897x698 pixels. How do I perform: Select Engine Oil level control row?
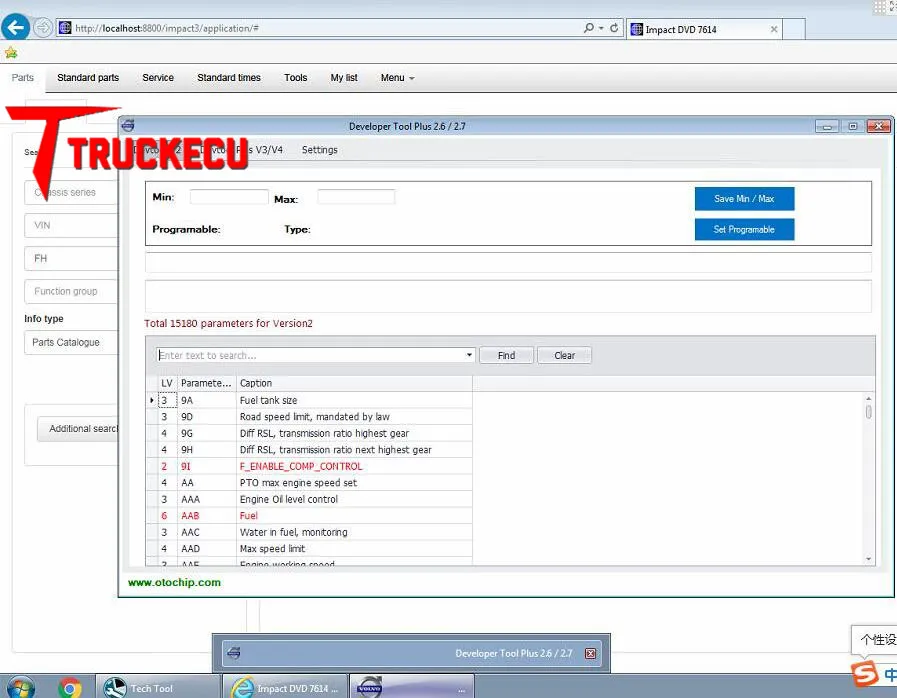[309, 499]
